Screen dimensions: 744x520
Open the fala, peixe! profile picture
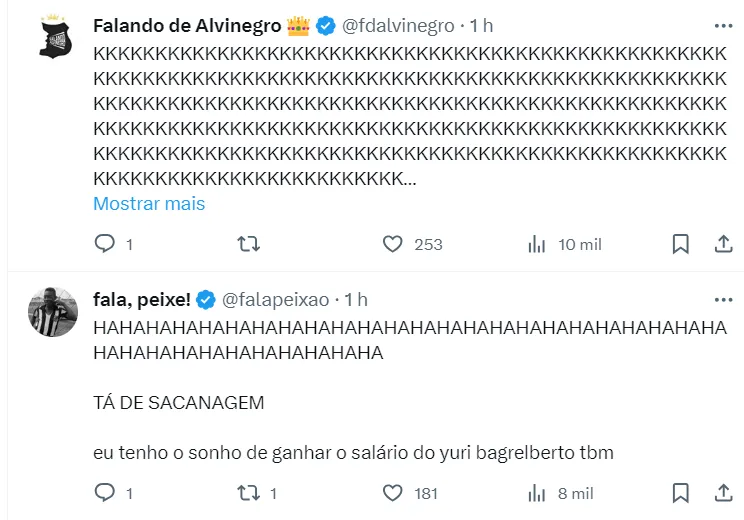pos(53,311)
